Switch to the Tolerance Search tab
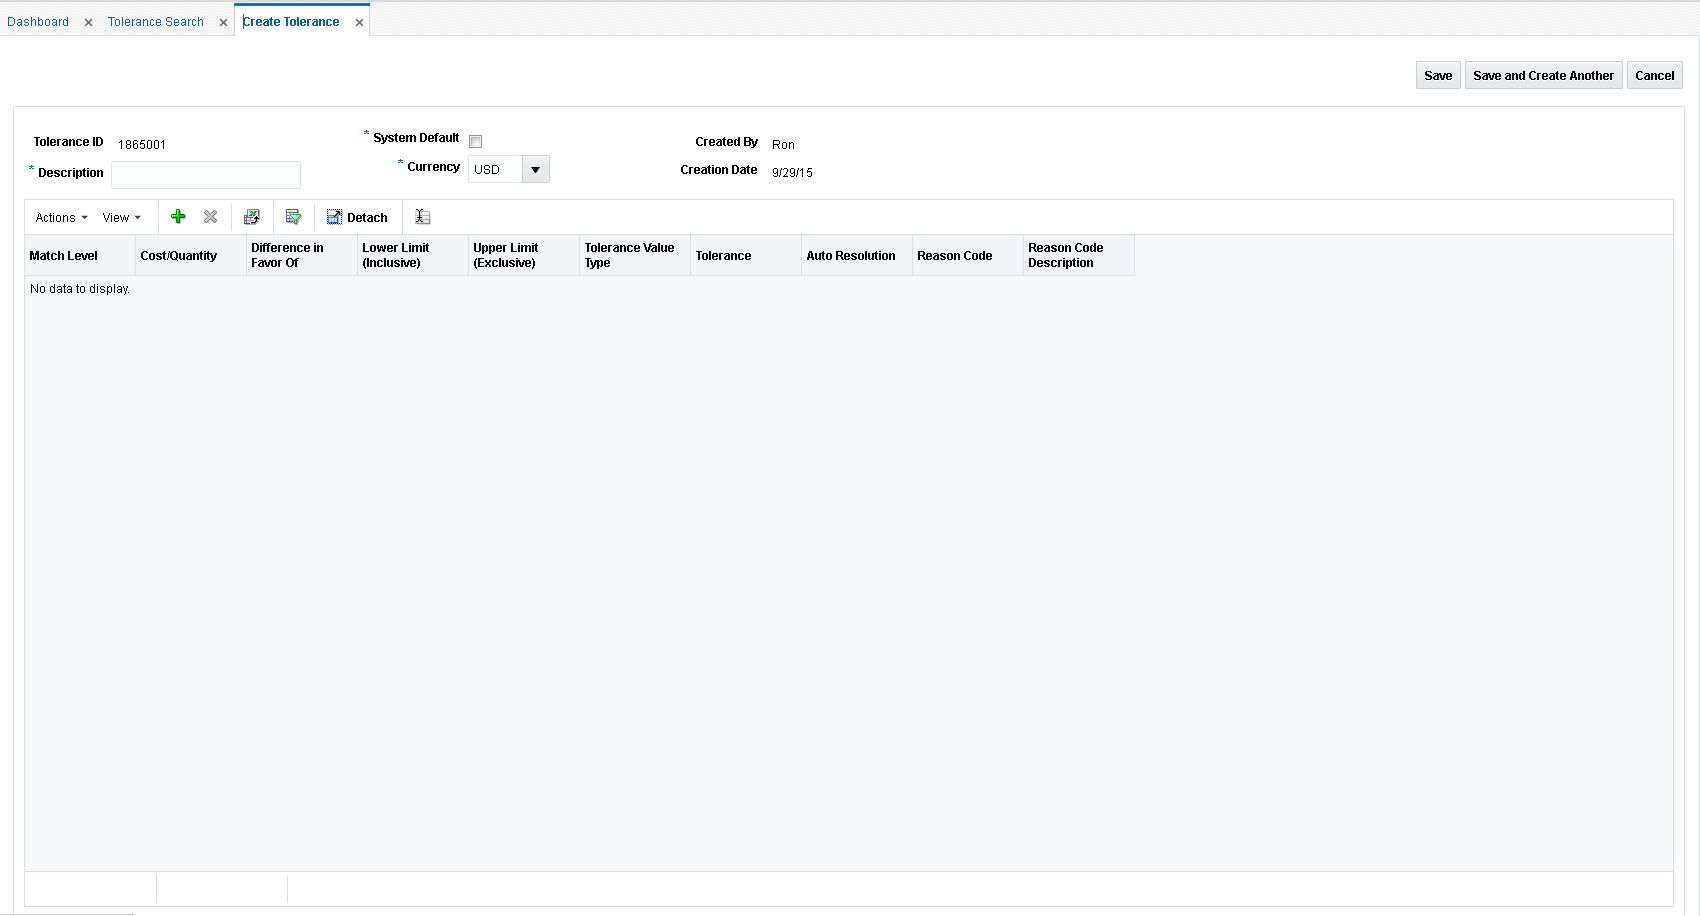This screenshot has width=1700, height=916. pyautogui.click(x=156, y=22)
